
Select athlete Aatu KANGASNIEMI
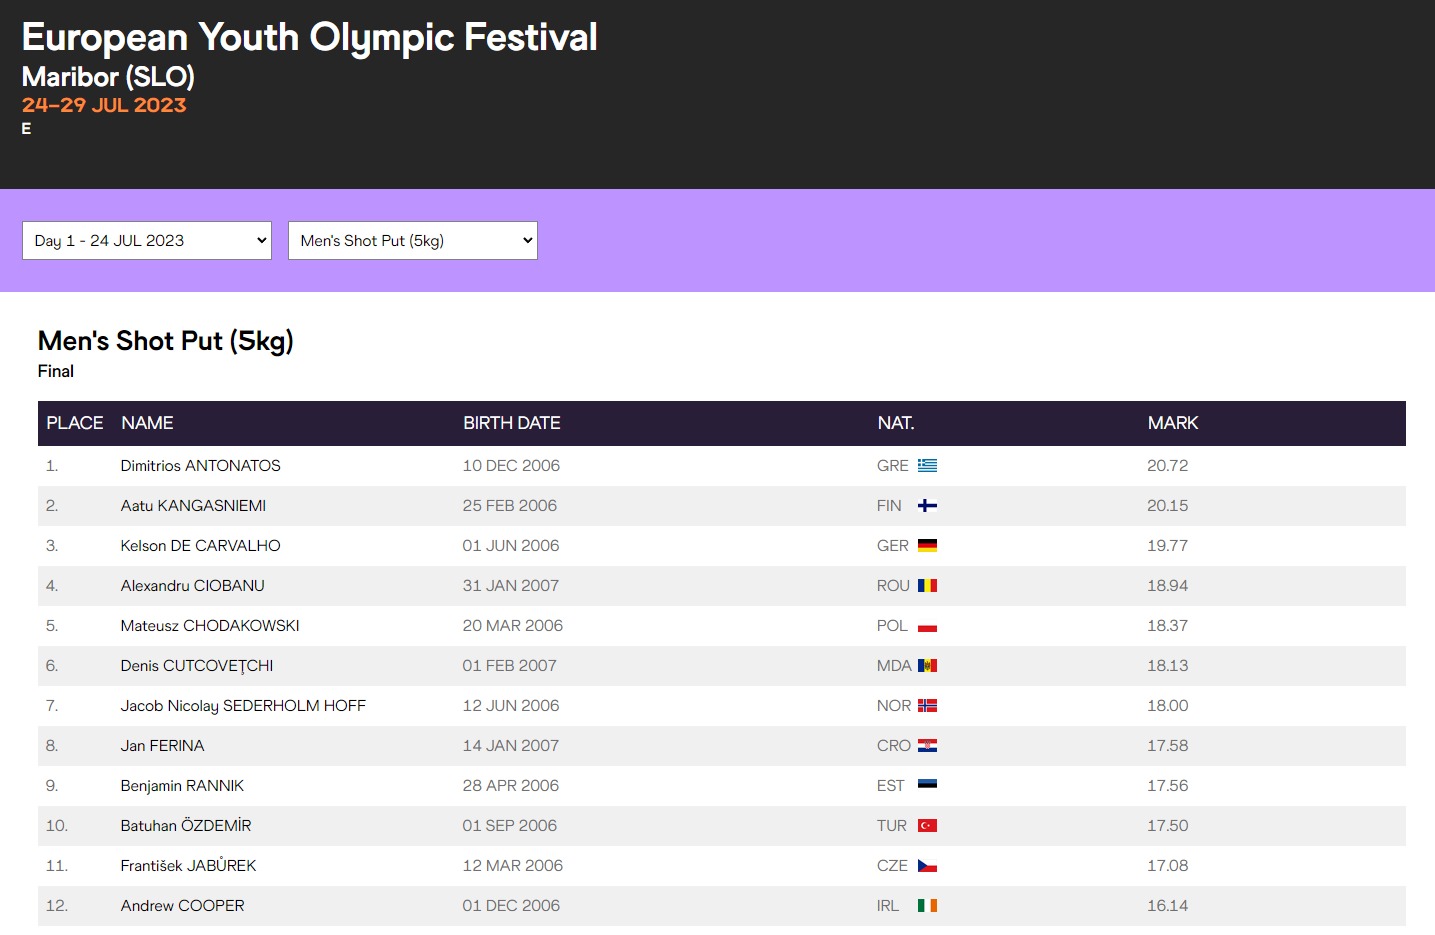(193, 505)
